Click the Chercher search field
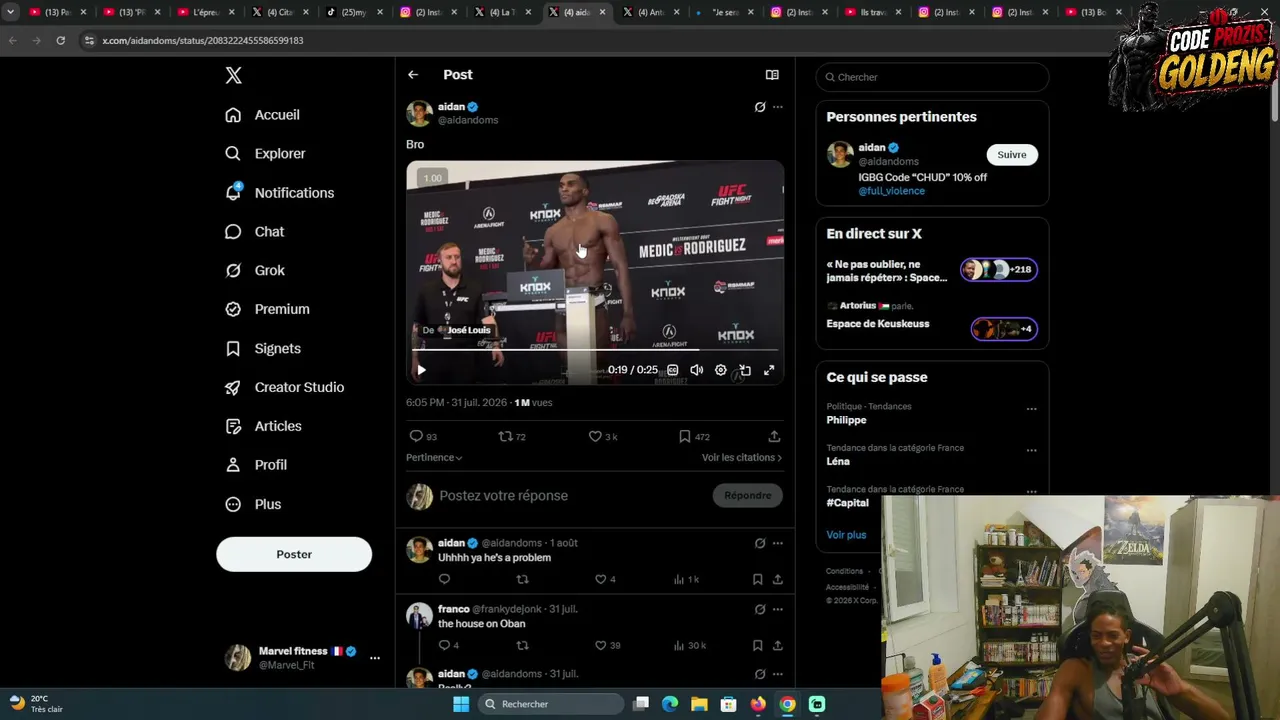The width and height of the screenshot is (1280, 720). tap(932, 77)
